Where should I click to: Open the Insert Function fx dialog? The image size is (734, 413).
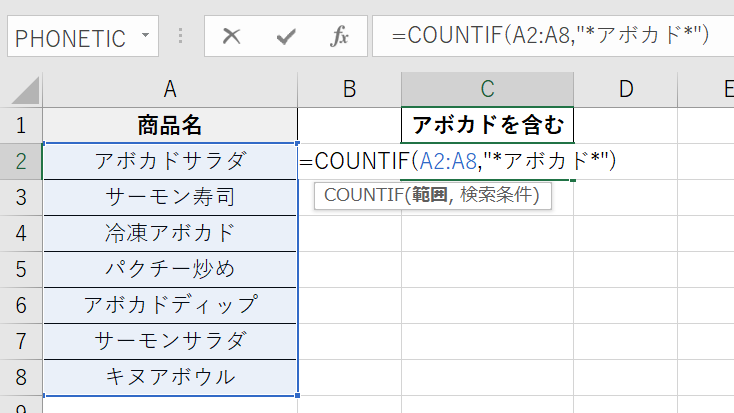coord(339,37)
